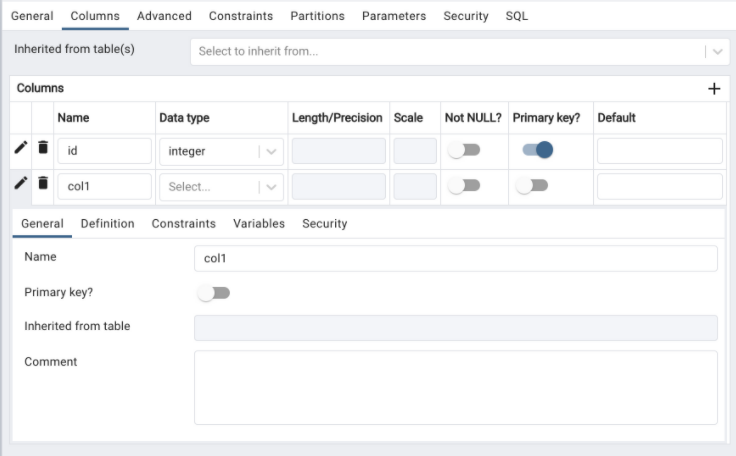Viewport: 736px width, 456px height.
Task: Enable Not NULL switch for col1 column
Action: point(464,186)
